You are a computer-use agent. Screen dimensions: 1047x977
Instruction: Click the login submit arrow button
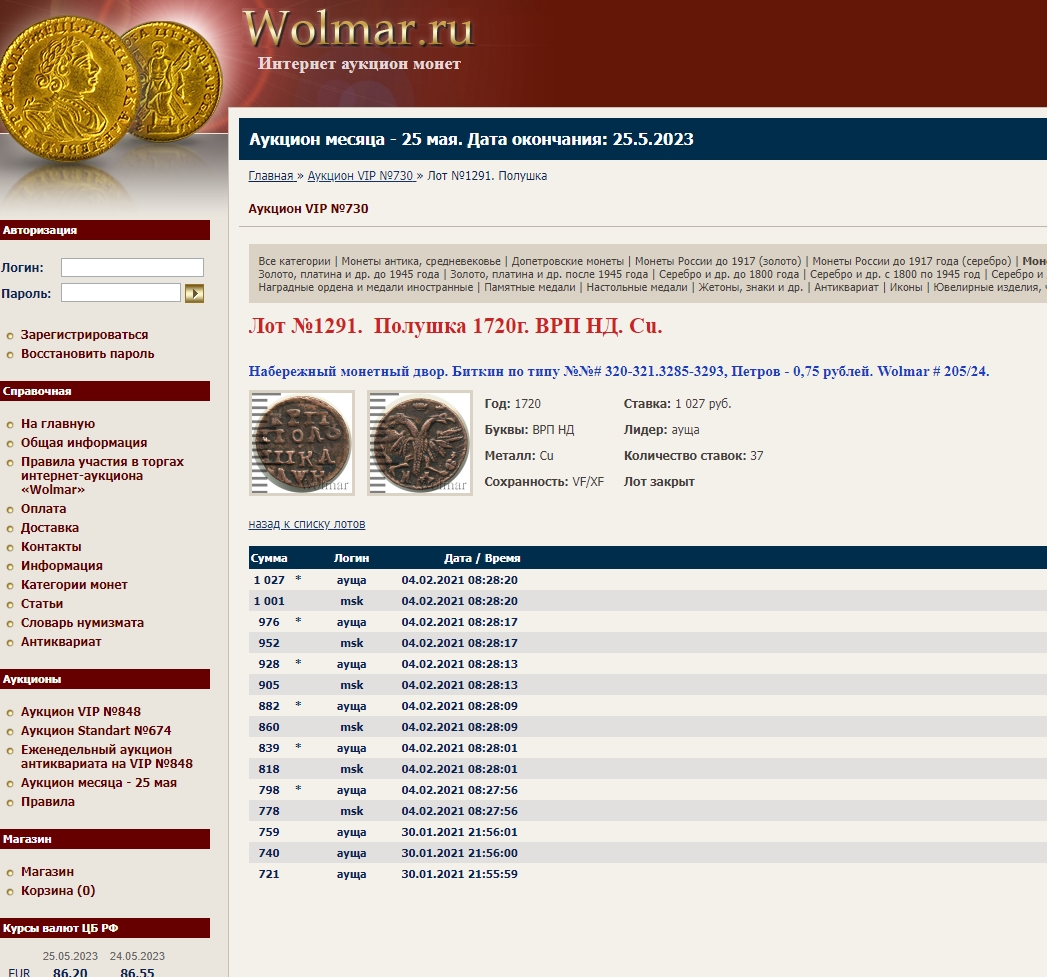pos(194,293)
